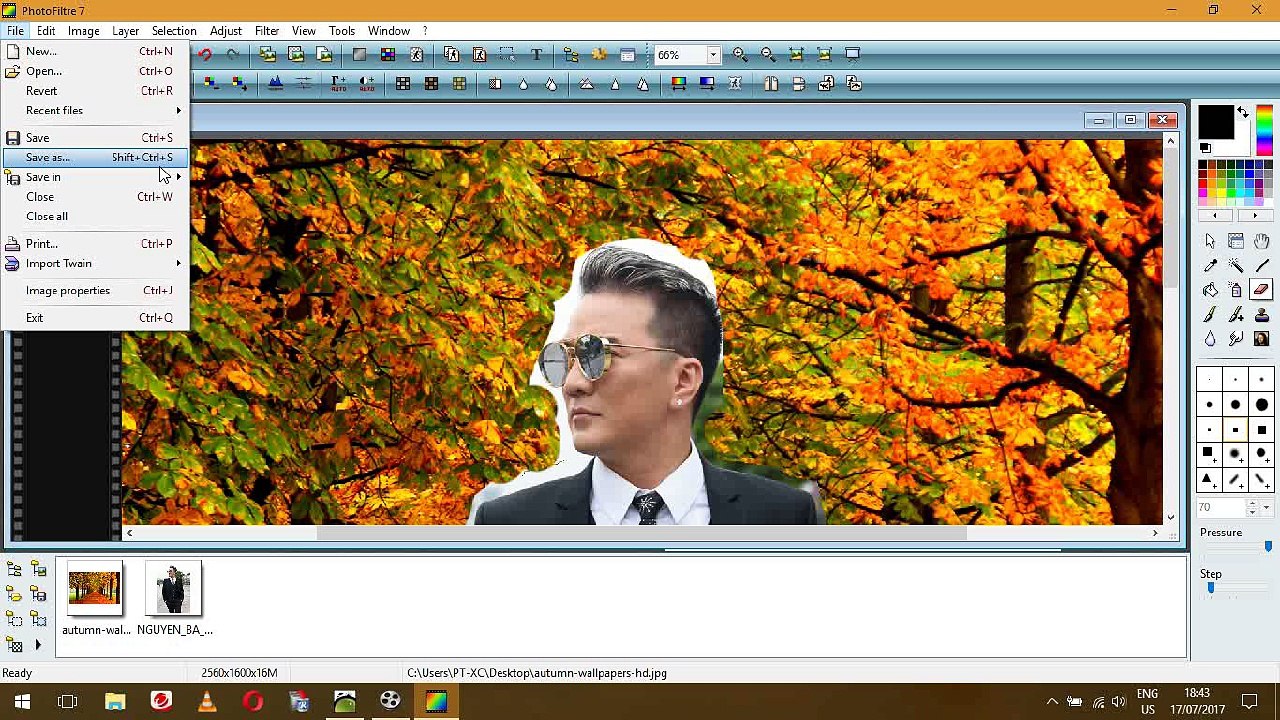Select the Blur drop tool

(x=1210, y=339)
